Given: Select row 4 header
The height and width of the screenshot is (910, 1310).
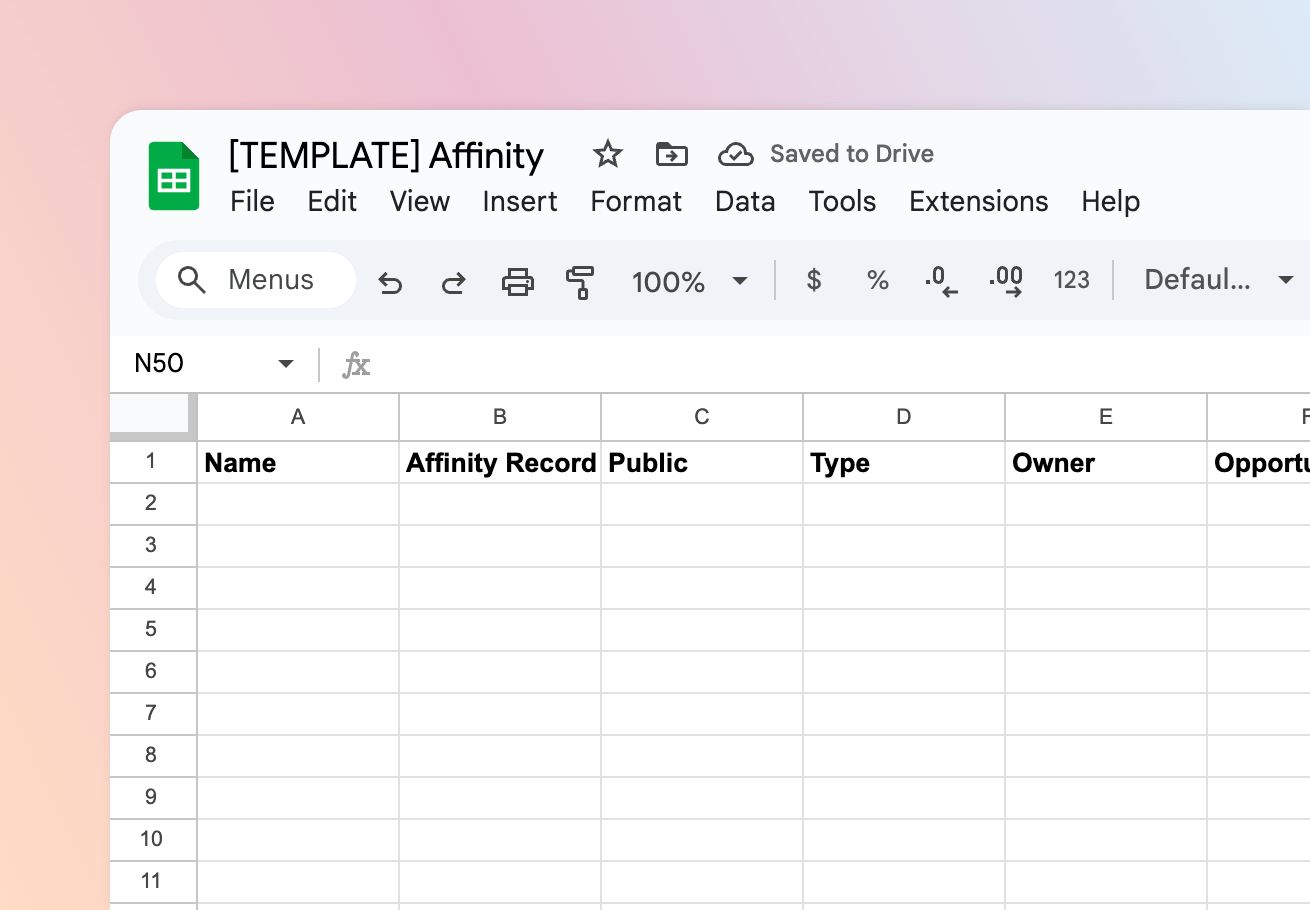Looking at the screenshot, I should coord(152,587).
